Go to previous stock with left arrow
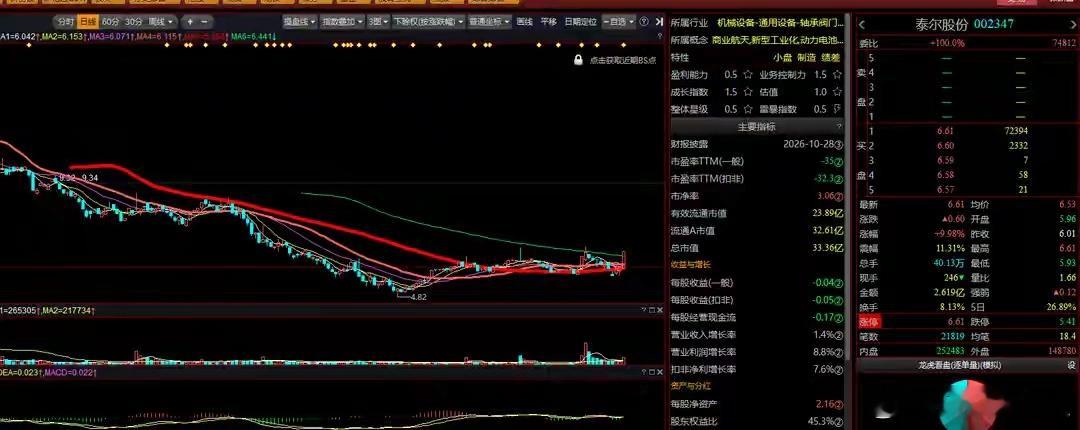The height and width of the screenshot is (430, 1080). tap(862, 25)
